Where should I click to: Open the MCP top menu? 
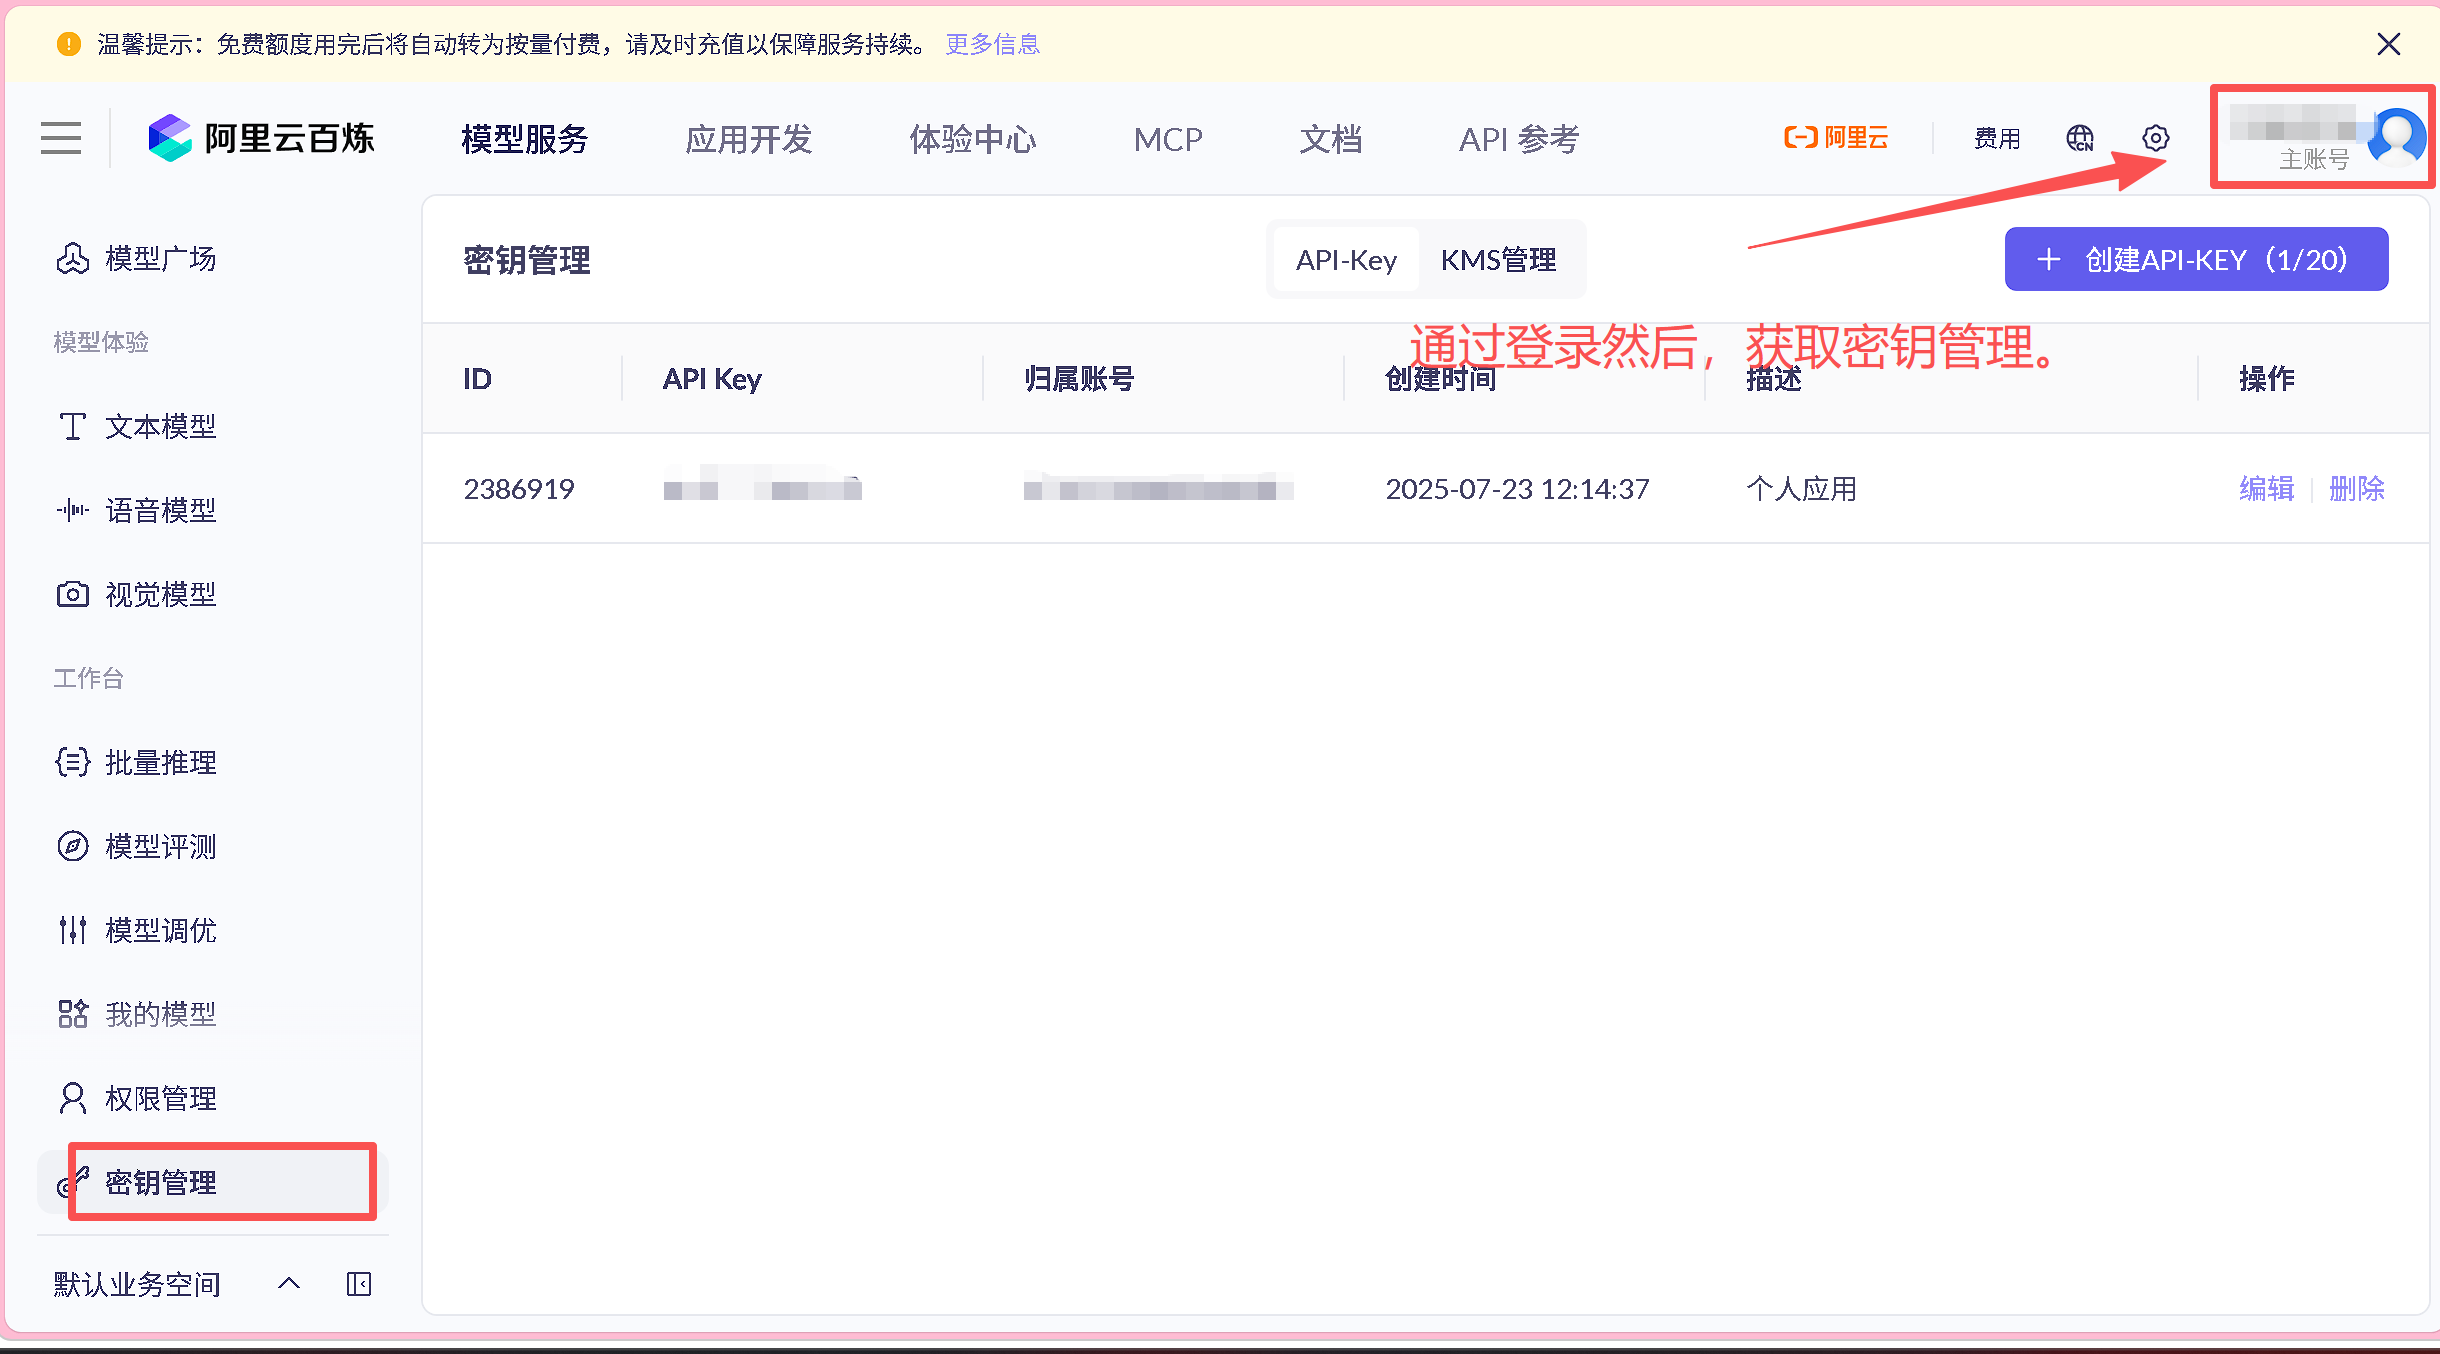point(1168,139)
